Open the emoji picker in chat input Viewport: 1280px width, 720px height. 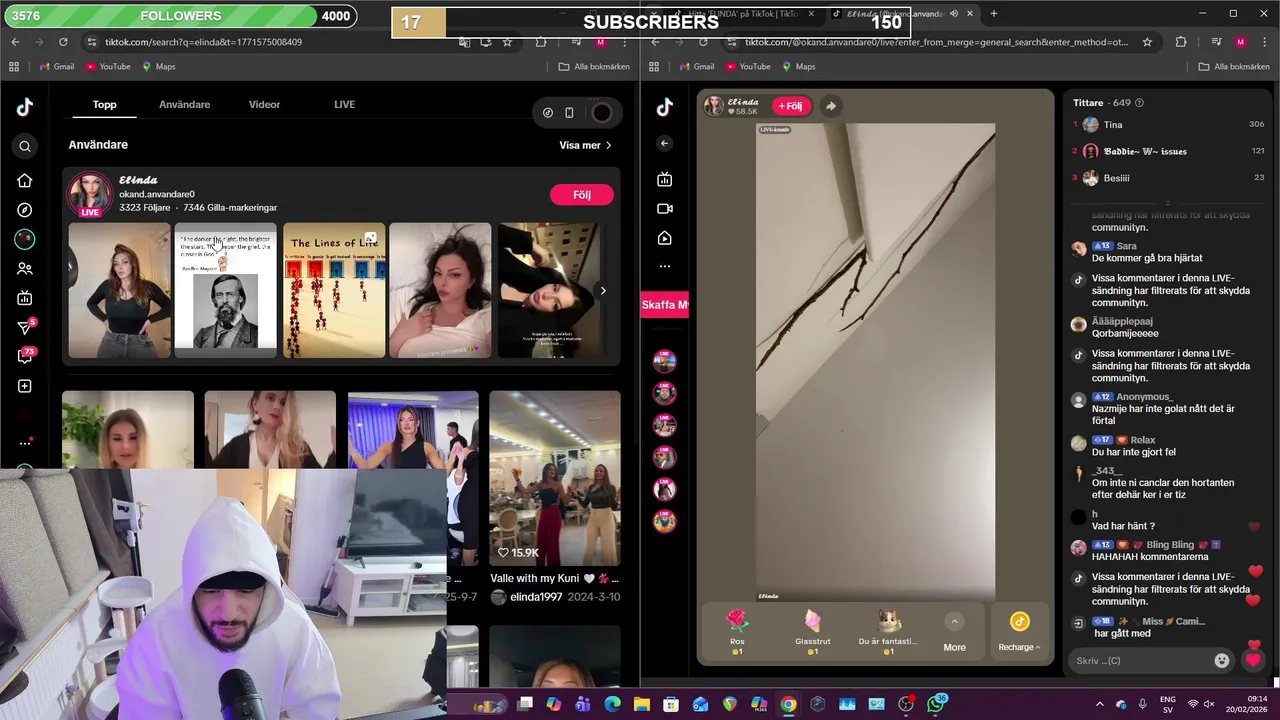pos(1221,661)
